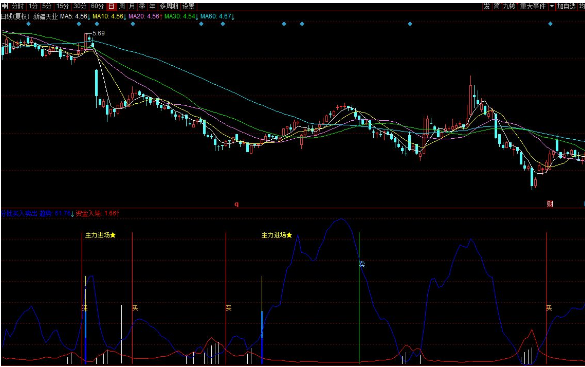Screen dimensions: 585x367
Task: Expand the 重大事件 dropdown arrow
Action: (552, 6)
